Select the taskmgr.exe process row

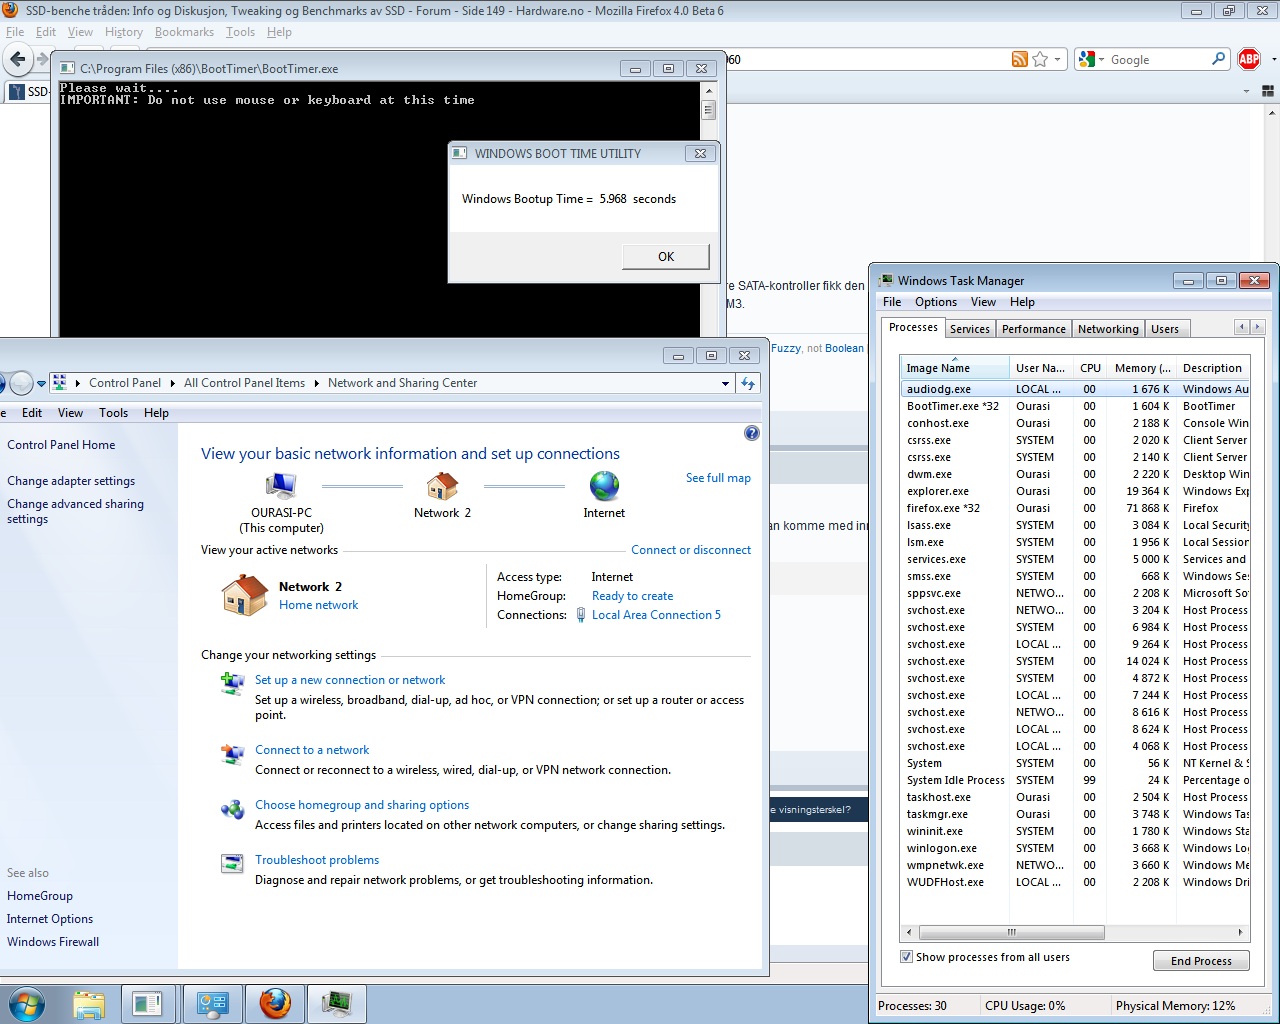pos(1075,814)
